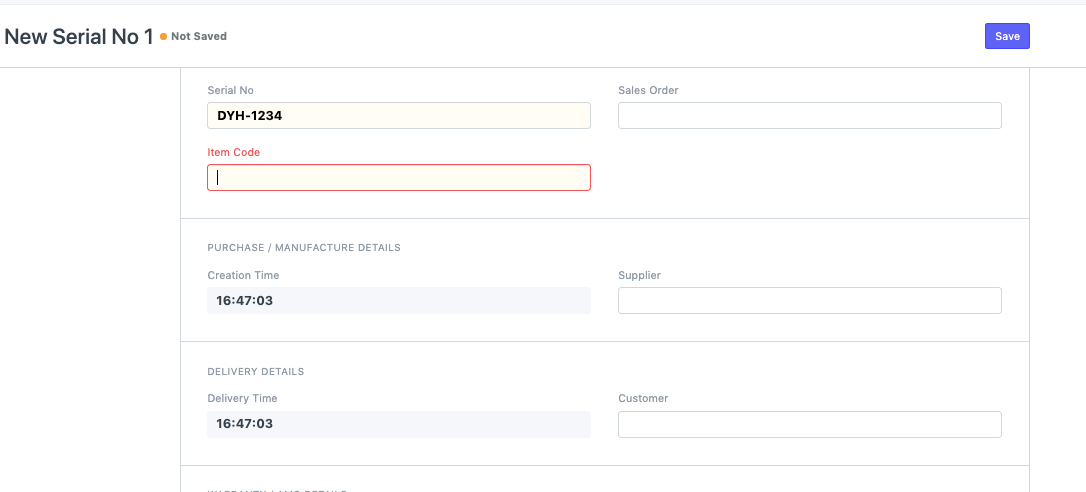The height and width of the screenshot is (492, 1086).
Task: Open the Sales Order link field
Action: pyautogui.click(x=809, y=116)
